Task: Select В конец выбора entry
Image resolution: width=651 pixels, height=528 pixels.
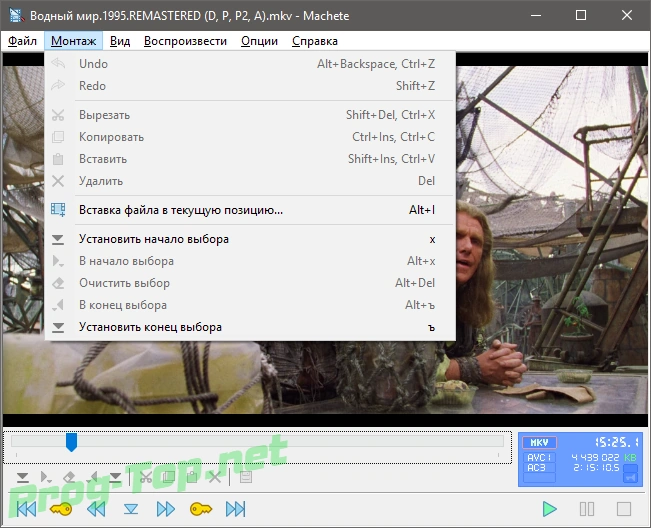Action: pyautogui.click(x=250, y=305)
